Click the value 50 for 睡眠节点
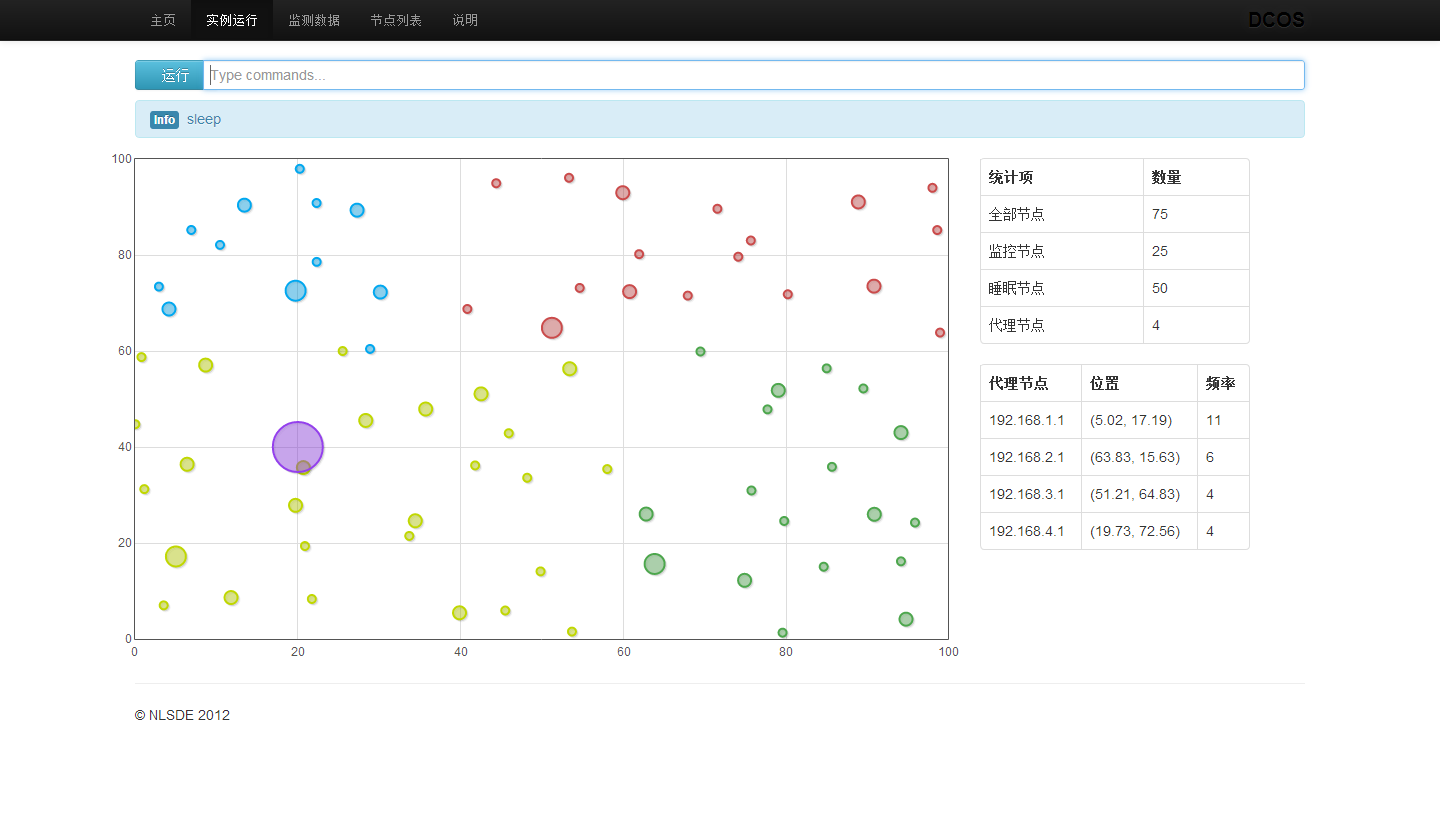1440x815 pixels. 1160,288
